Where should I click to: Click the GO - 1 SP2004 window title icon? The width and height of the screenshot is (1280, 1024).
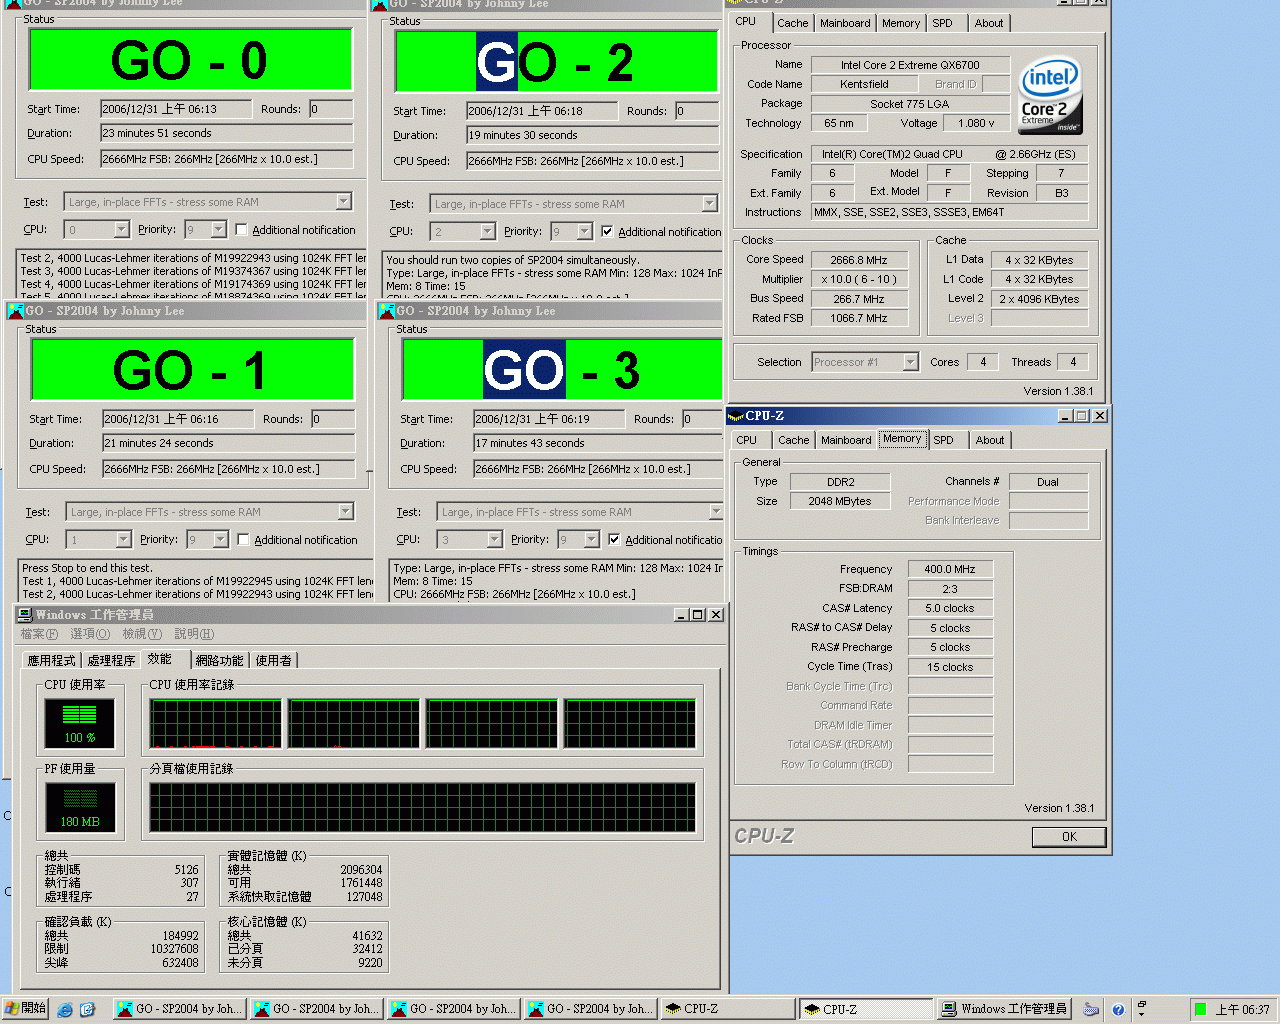tap(15, 311)
